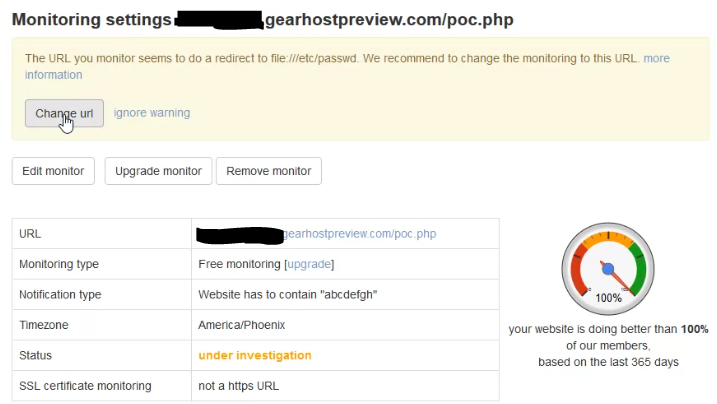Click the America/Phoenix timezone value
This screenshot has height=404, width=717.
[244, 325]
